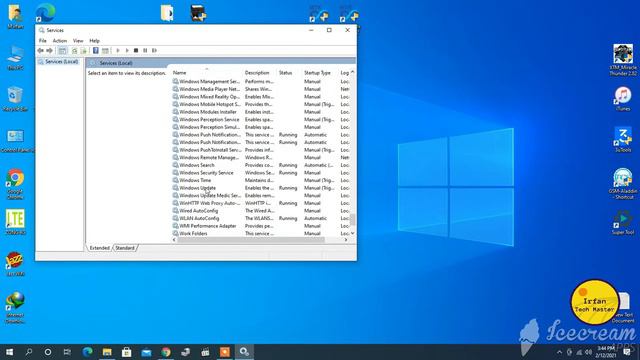Click the horizontal scrollbar right arrow
640x360 pixels.
346,240
